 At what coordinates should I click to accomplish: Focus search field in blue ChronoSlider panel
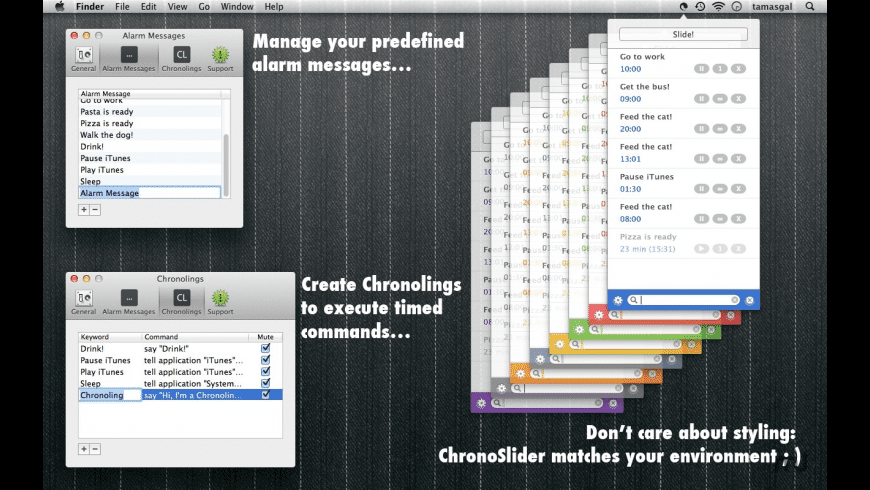(684, 300)
